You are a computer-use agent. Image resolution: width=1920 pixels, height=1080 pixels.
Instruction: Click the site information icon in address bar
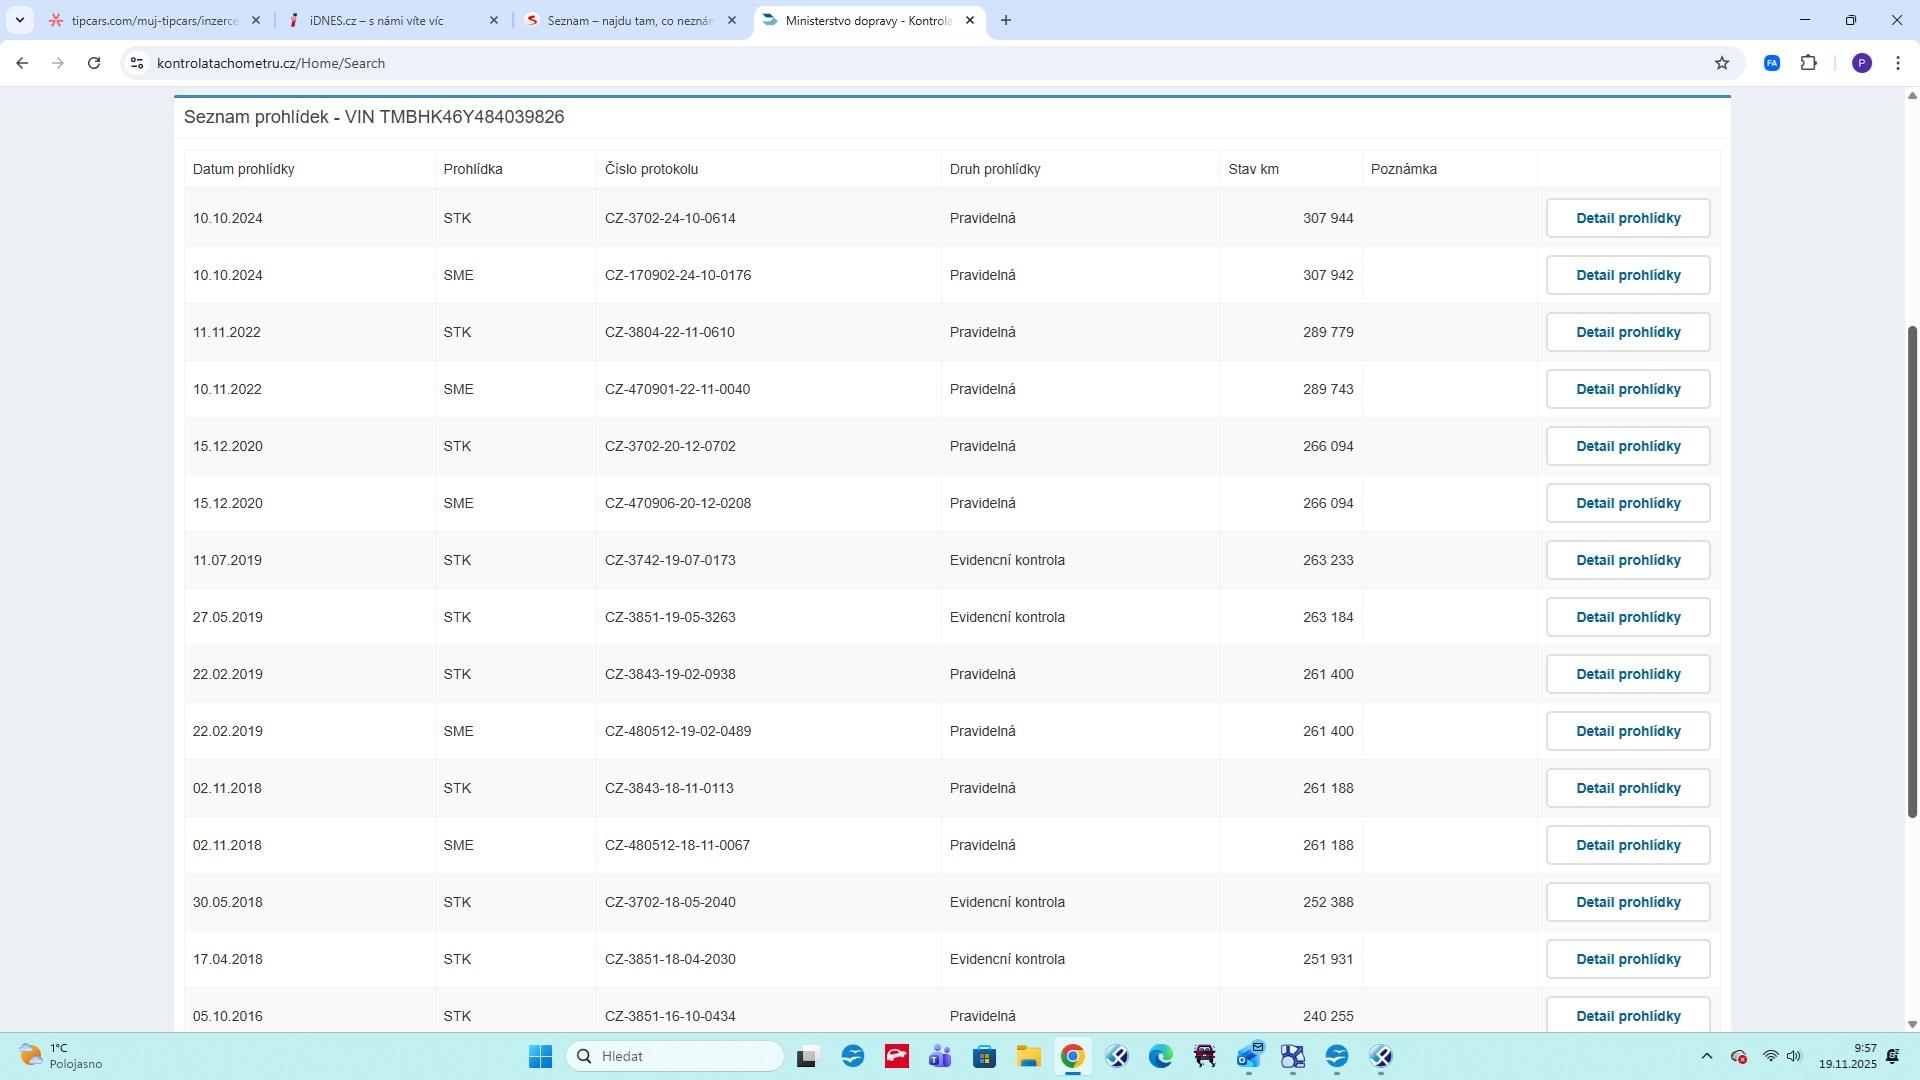(137, 63)
